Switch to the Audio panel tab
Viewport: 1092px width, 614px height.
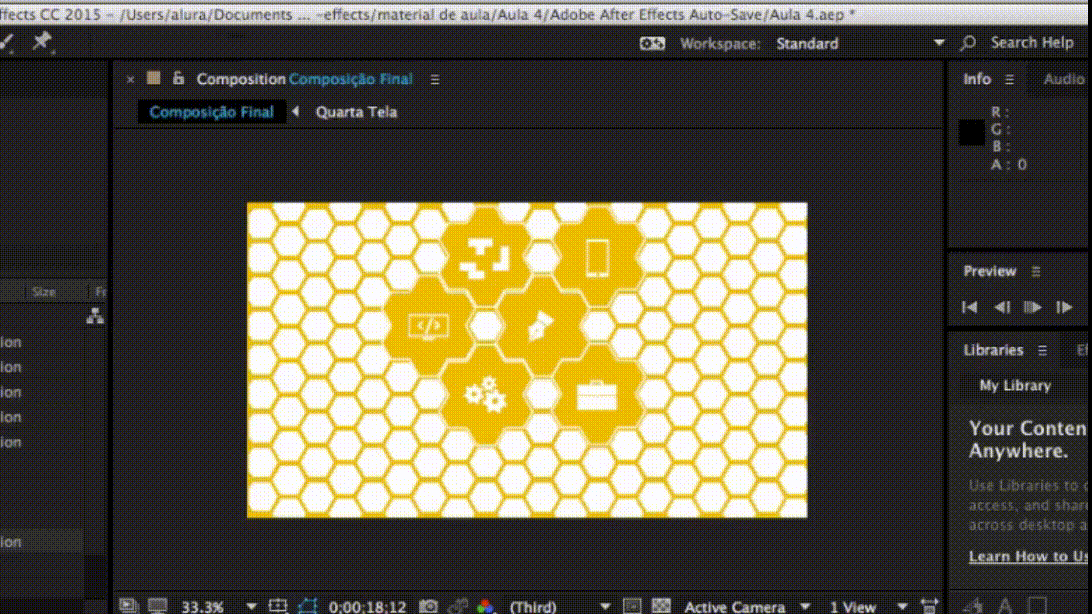pos(1063,79)
